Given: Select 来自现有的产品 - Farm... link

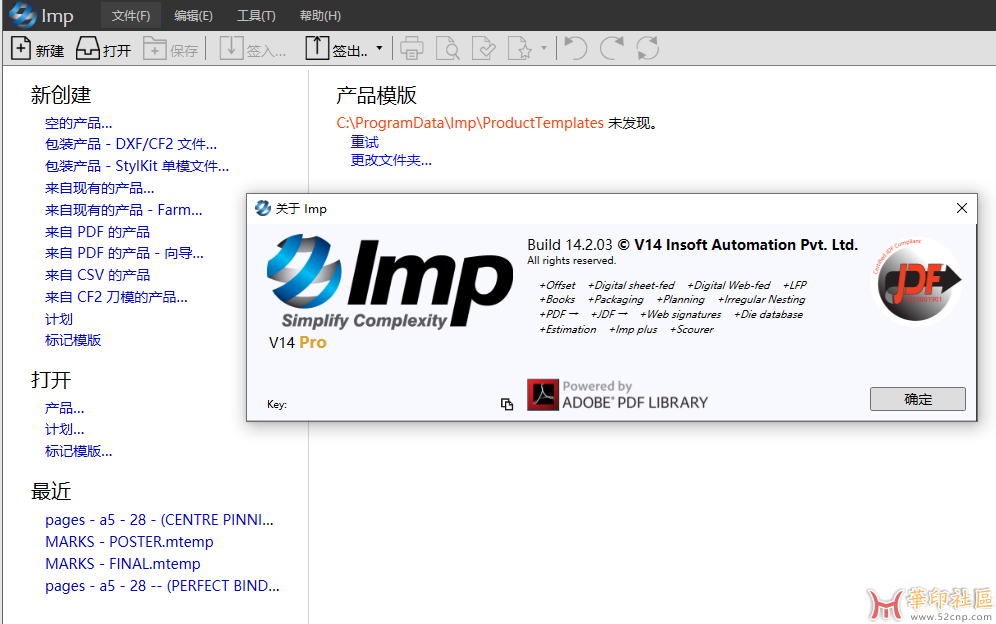Looking at the screenshot, I should pyautogui.click(x=123, y=210).
